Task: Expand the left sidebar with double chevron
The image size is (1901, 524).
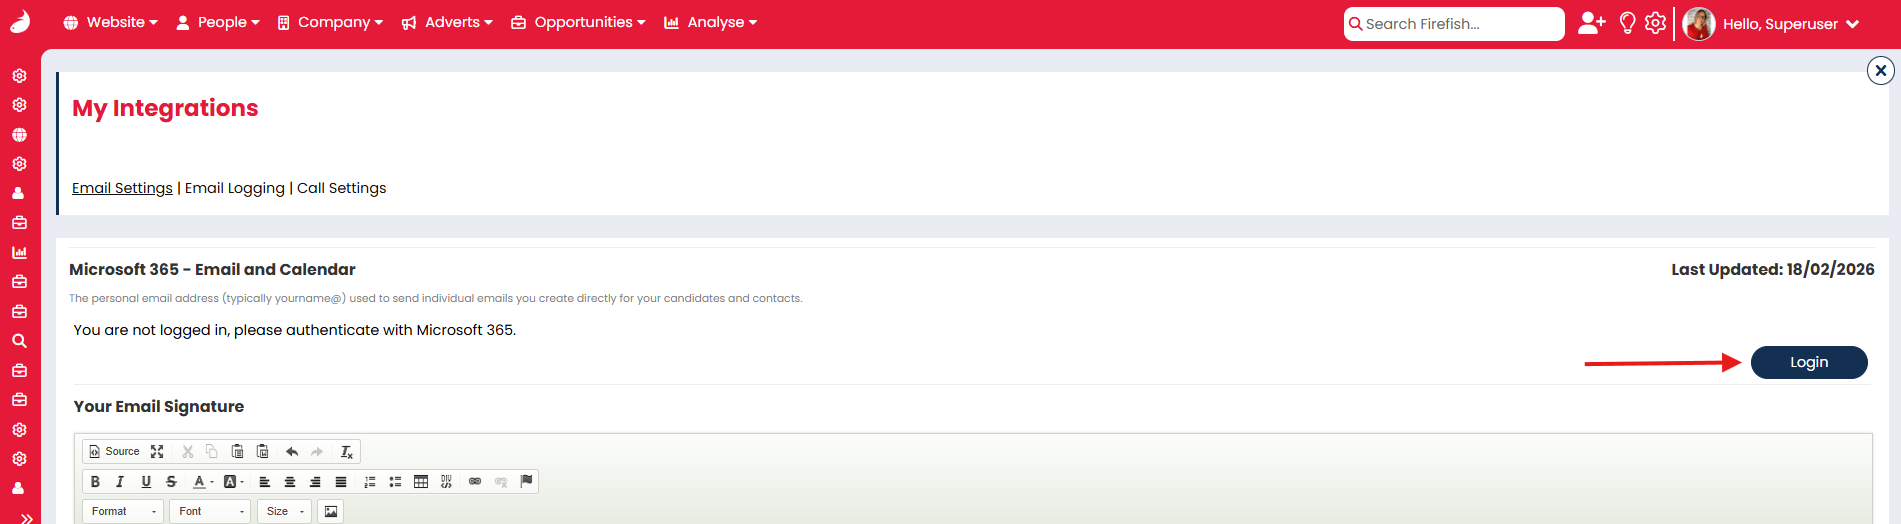Action: pos(27,518)
